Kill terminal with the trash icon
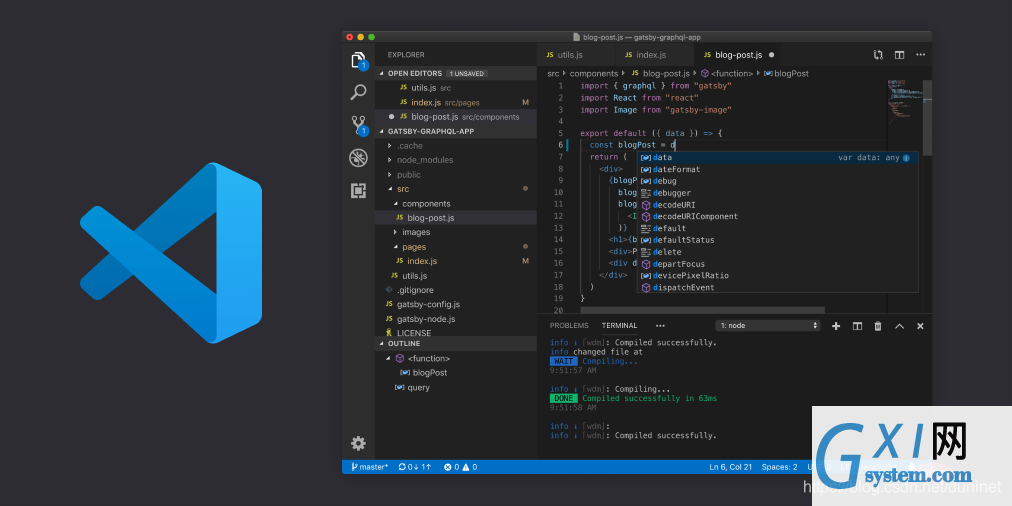The image size is (1012, 506). click(x=878, y=326)
